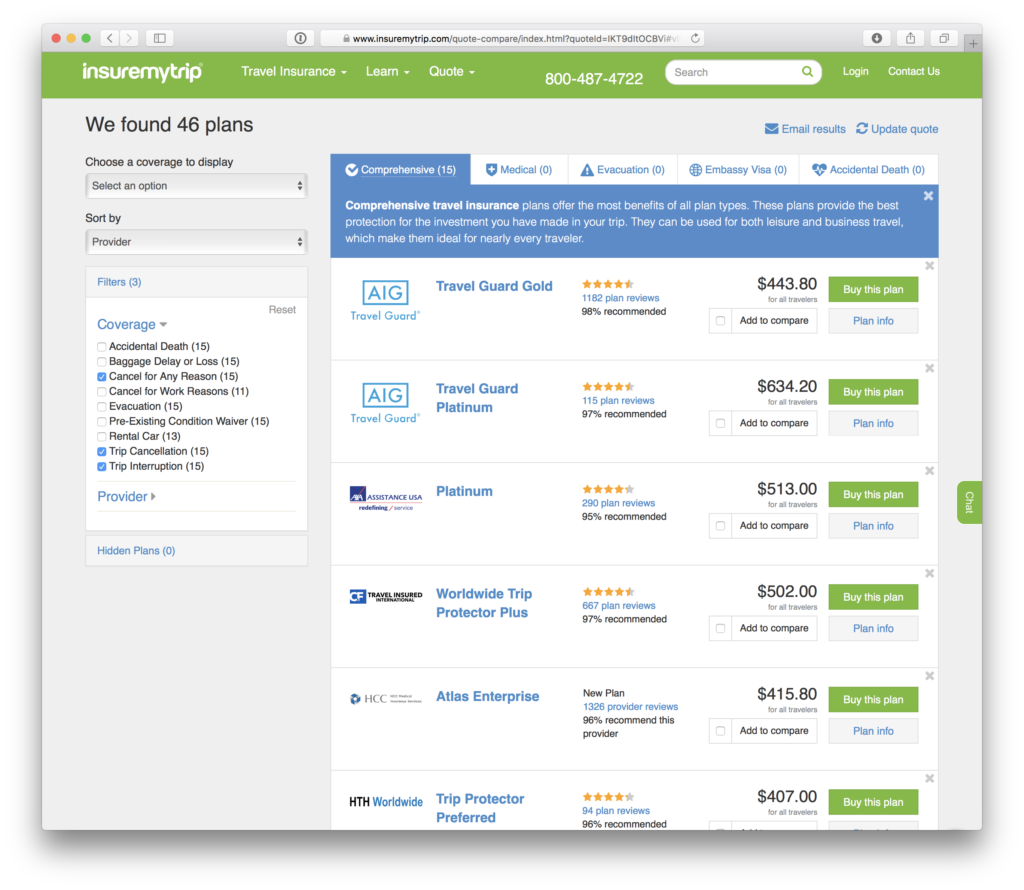This screenshot has height=890, width=1024.
Task: Reload the page in address bar
Action: [x=696, y=38]
